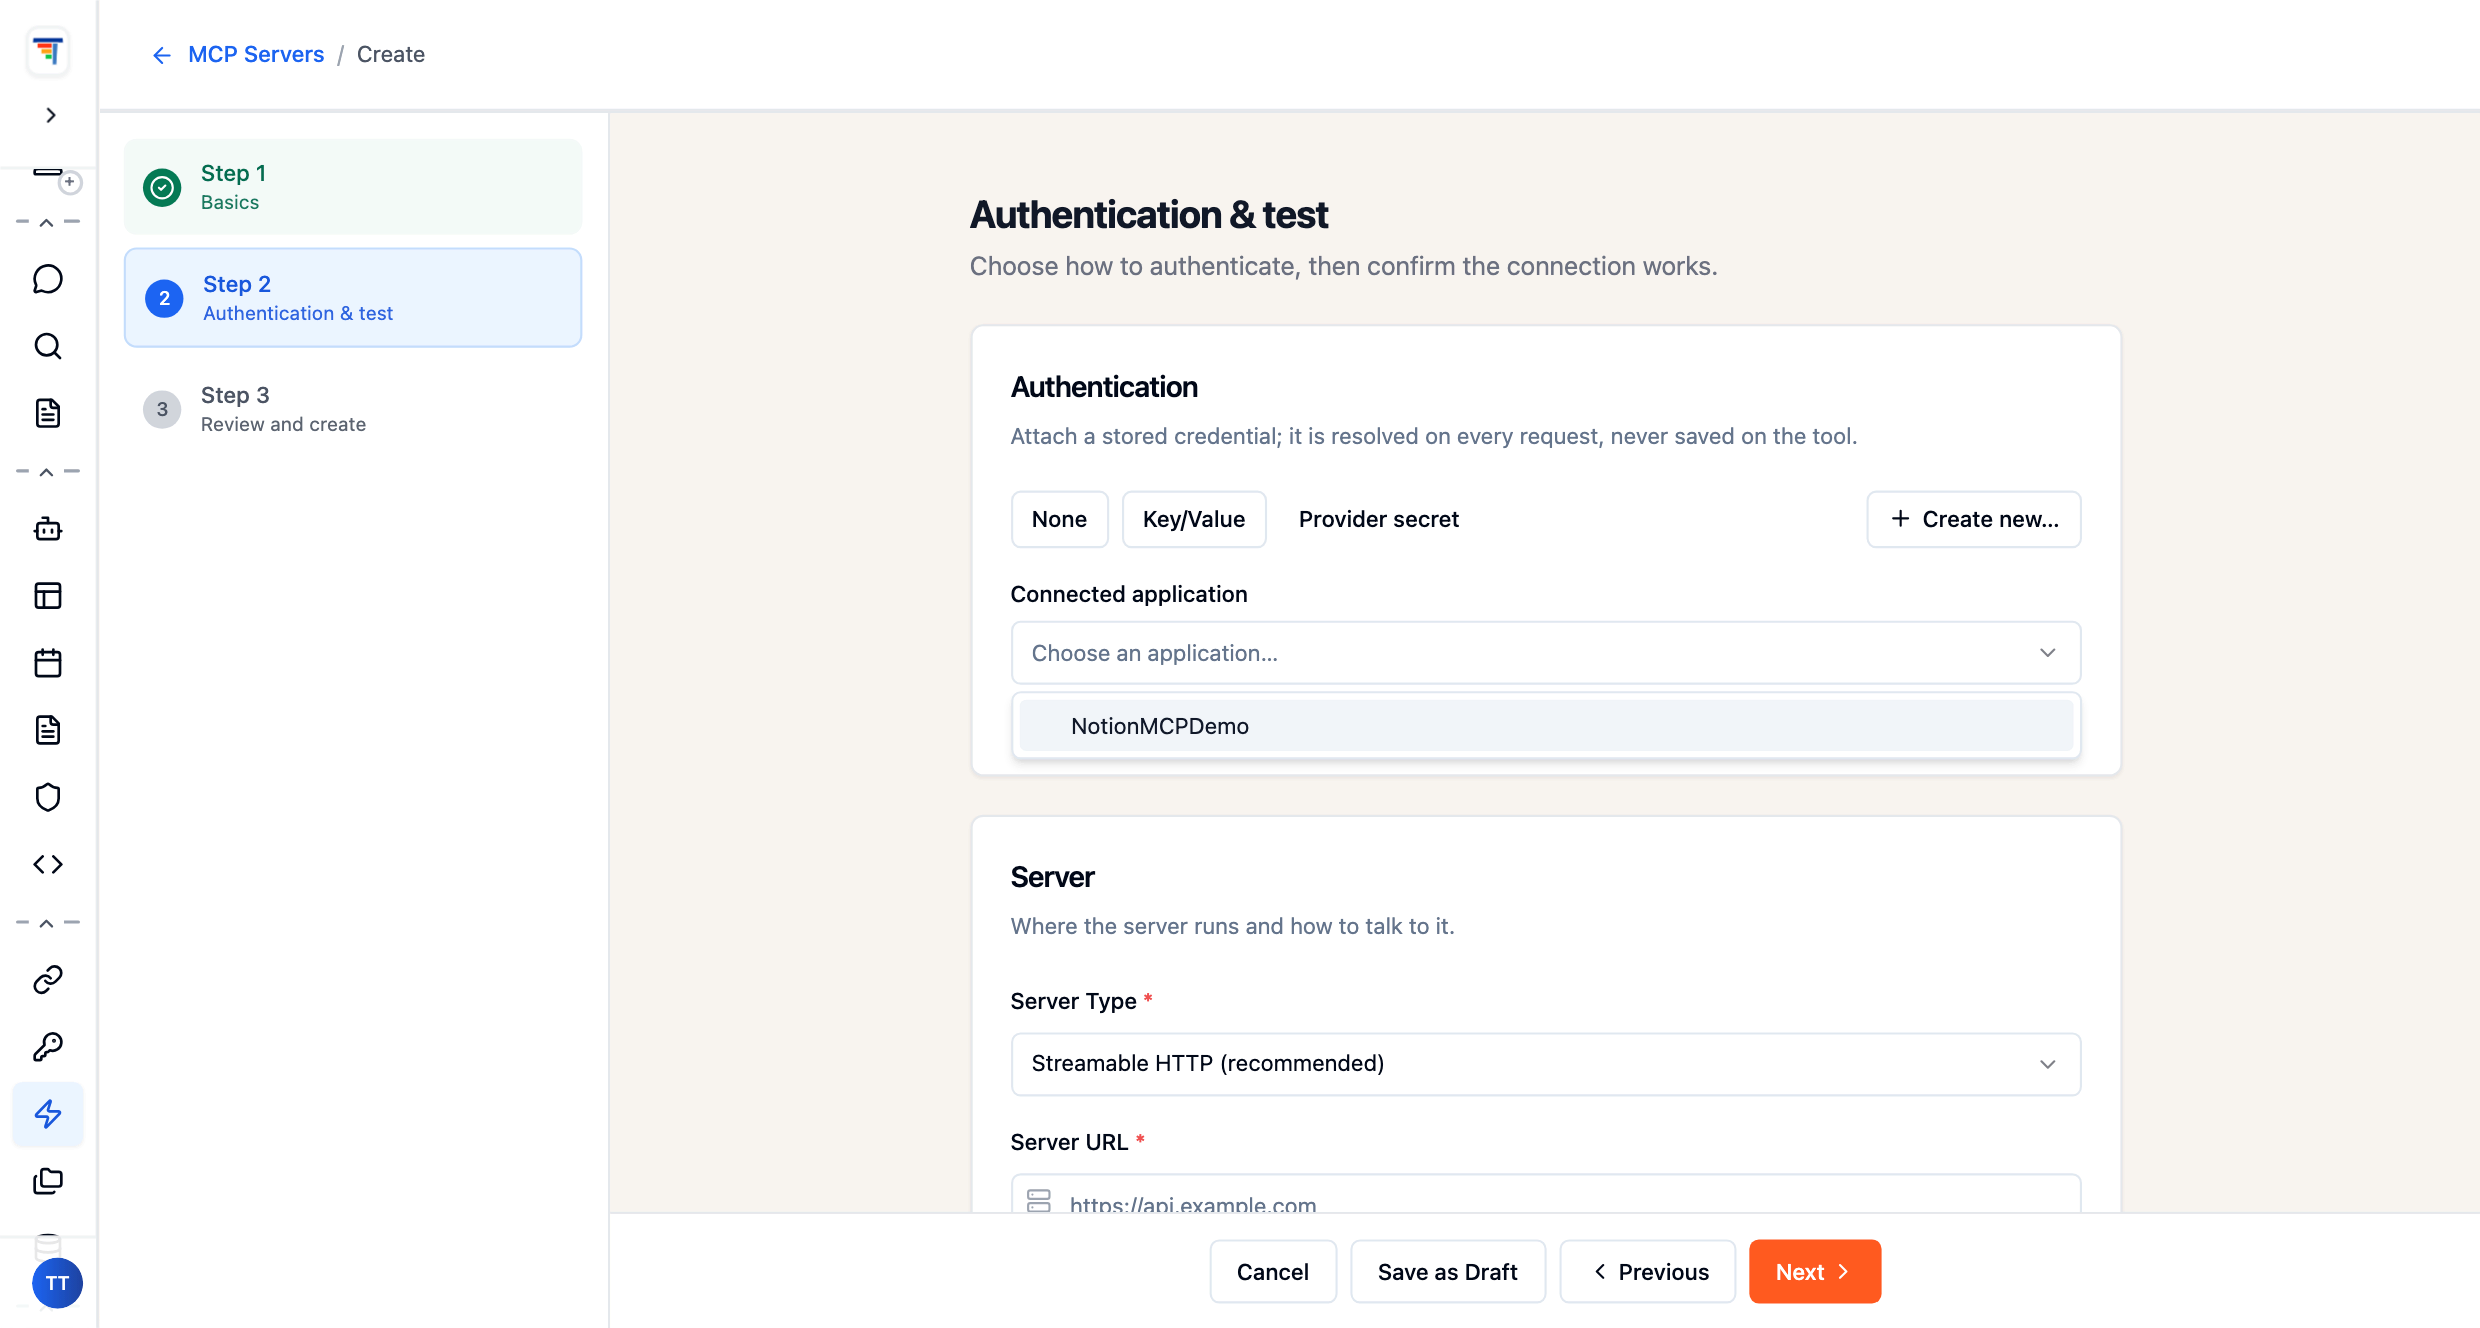2480x1328 pixels.
Task: Open the document icon below calendar icon
Action: pos(48,730)
